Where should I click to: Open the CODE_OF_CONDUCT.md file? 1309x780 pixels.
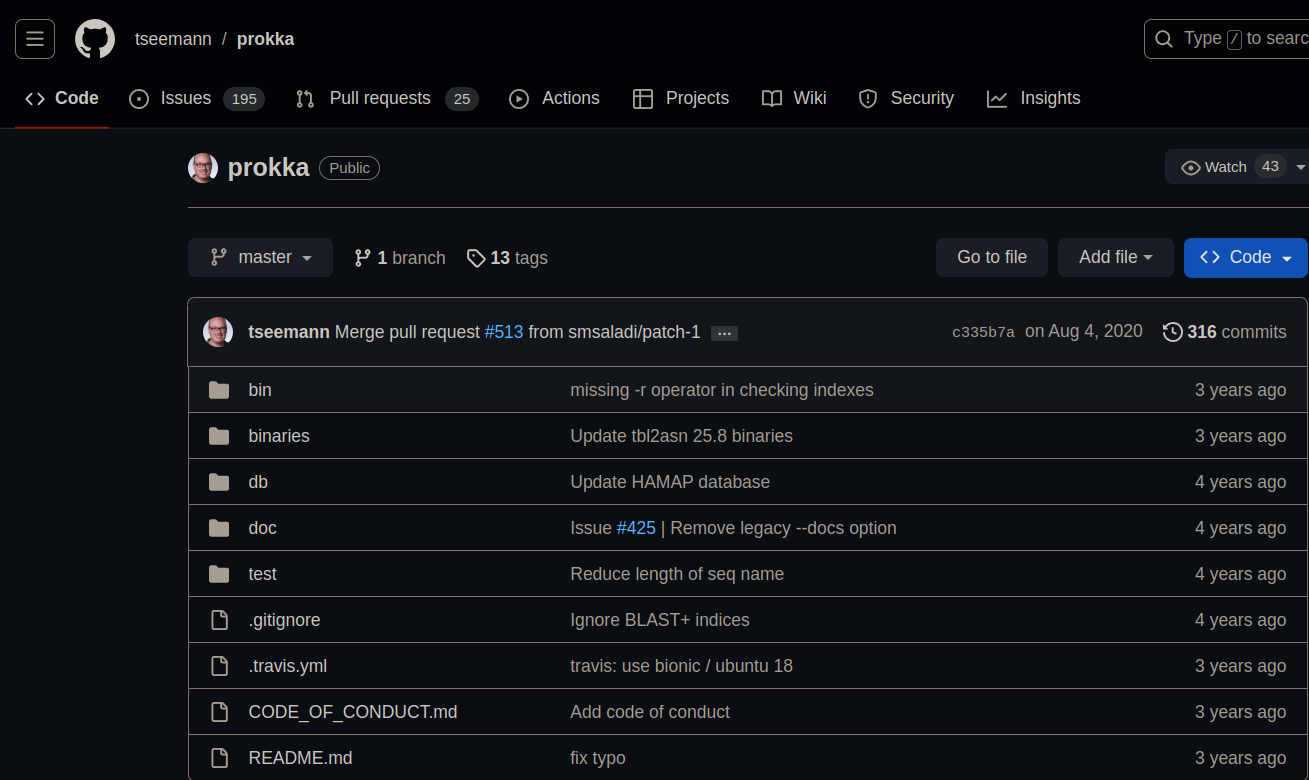coord(353,712)
